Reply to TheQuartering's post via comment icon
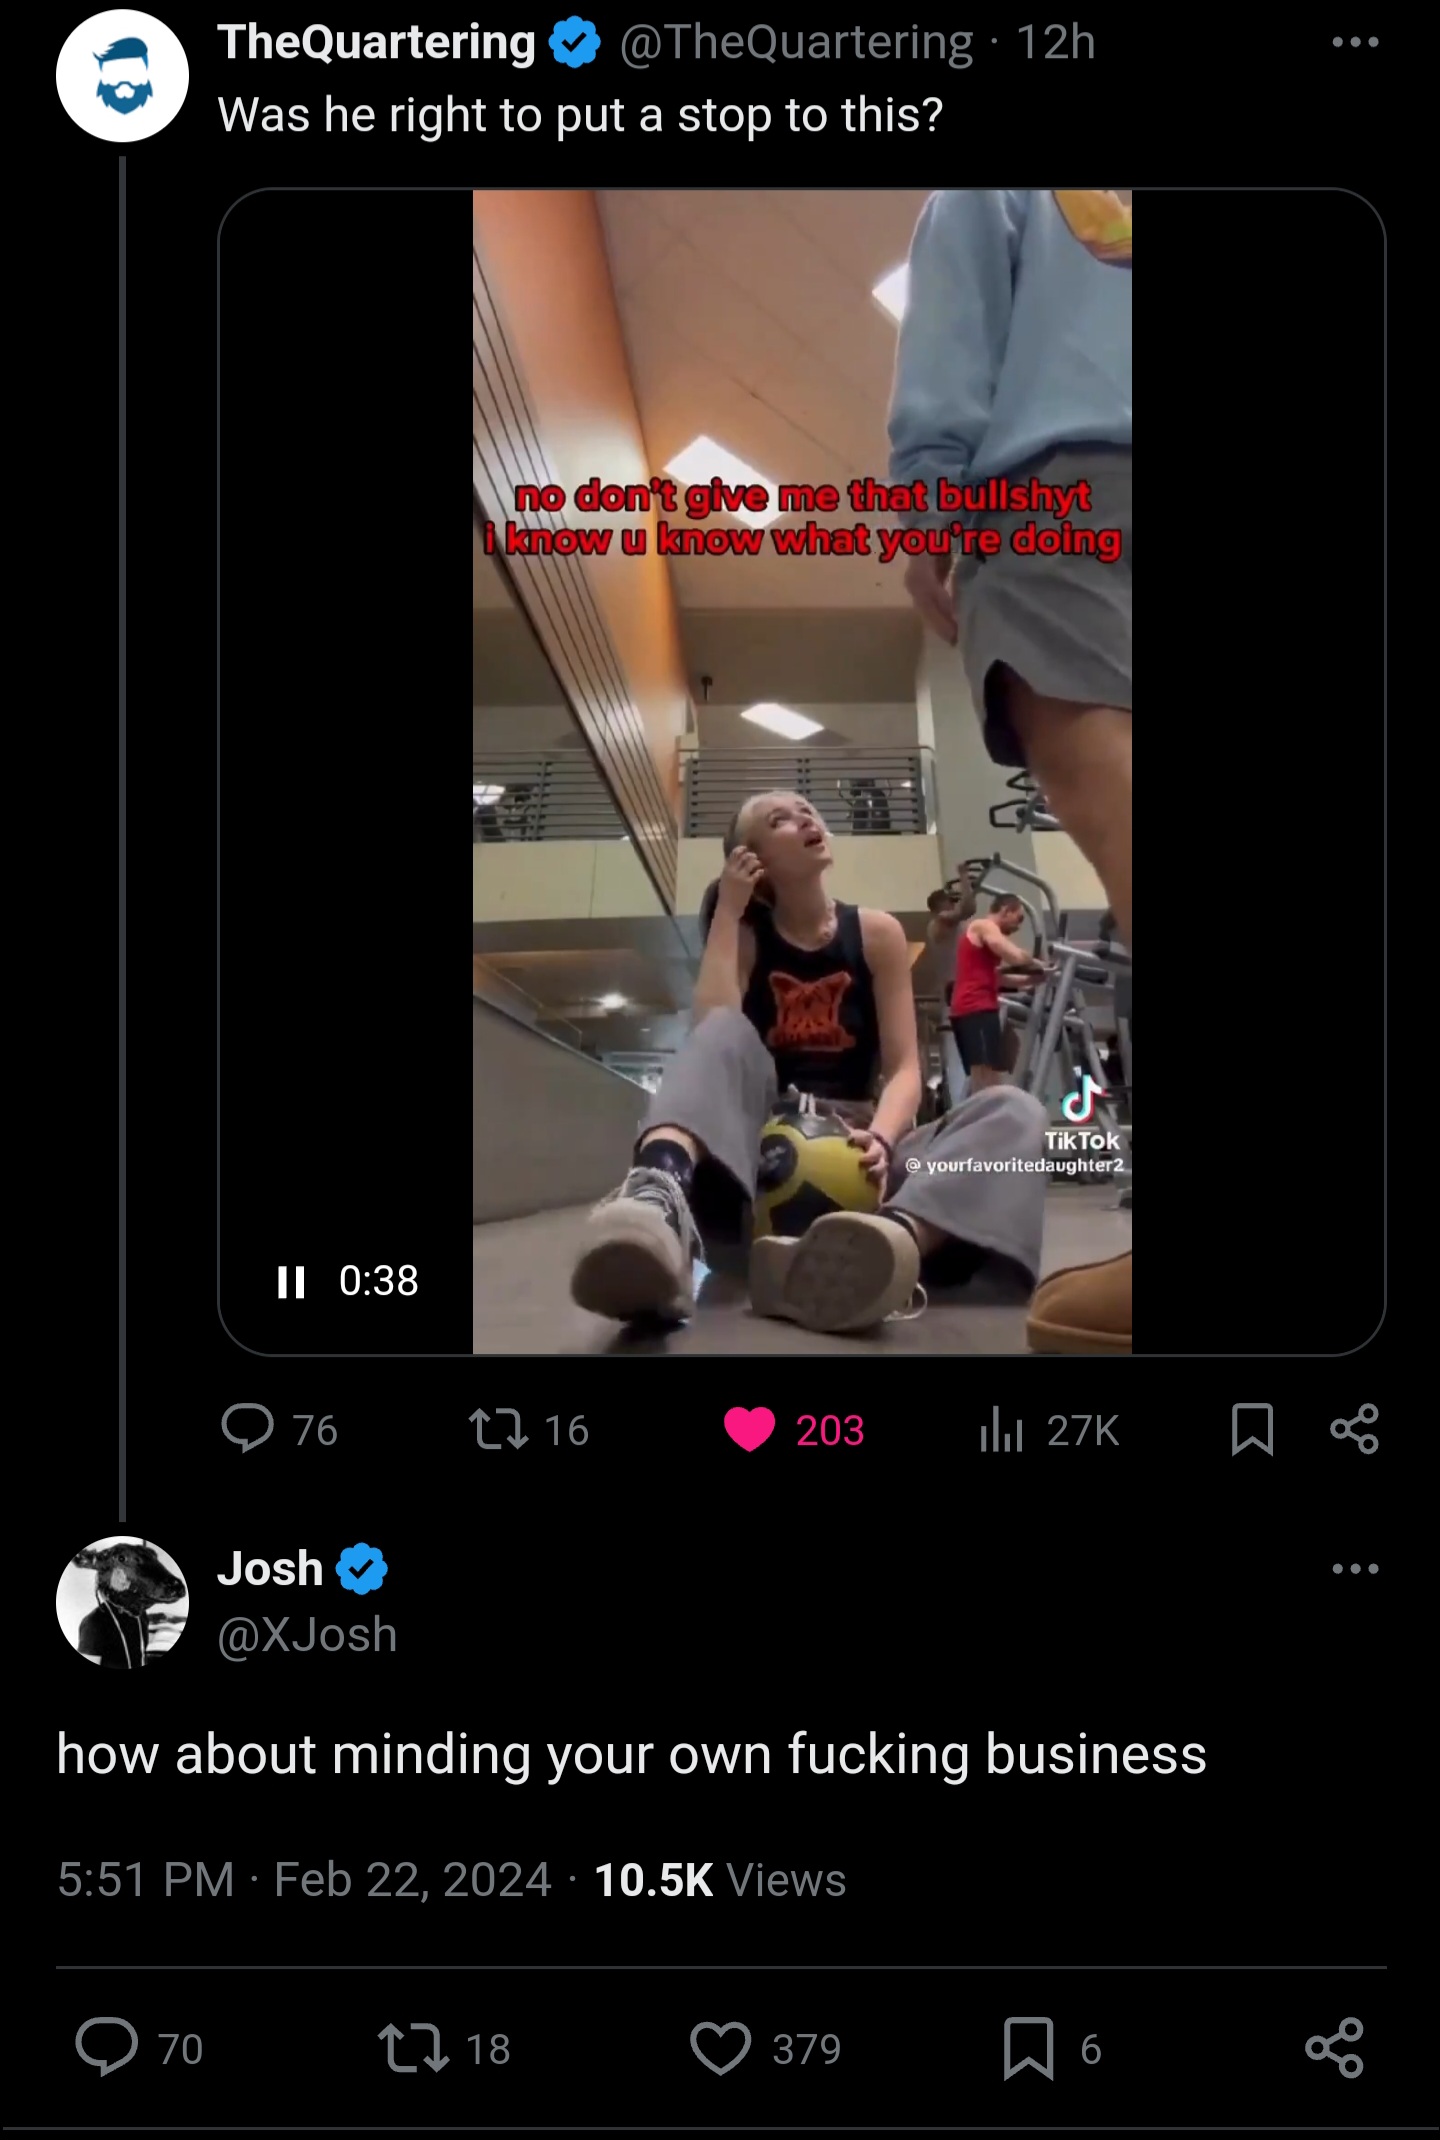1440x2140 pixels. pos(248,1428)
